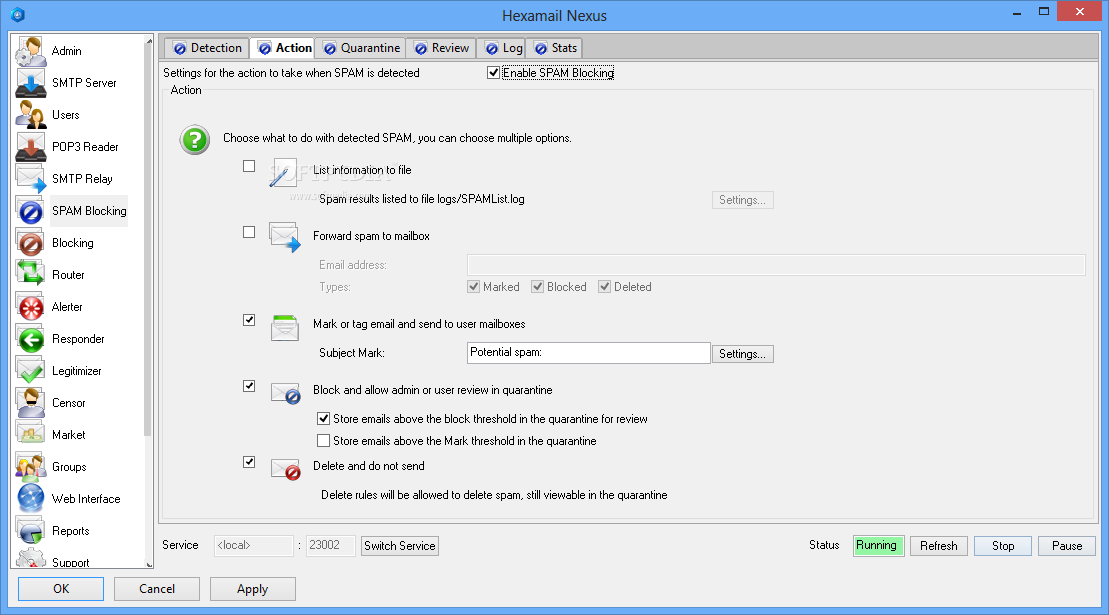Open the Admin section icon
Screen dimensions: 1109x615
pos(31,51)
